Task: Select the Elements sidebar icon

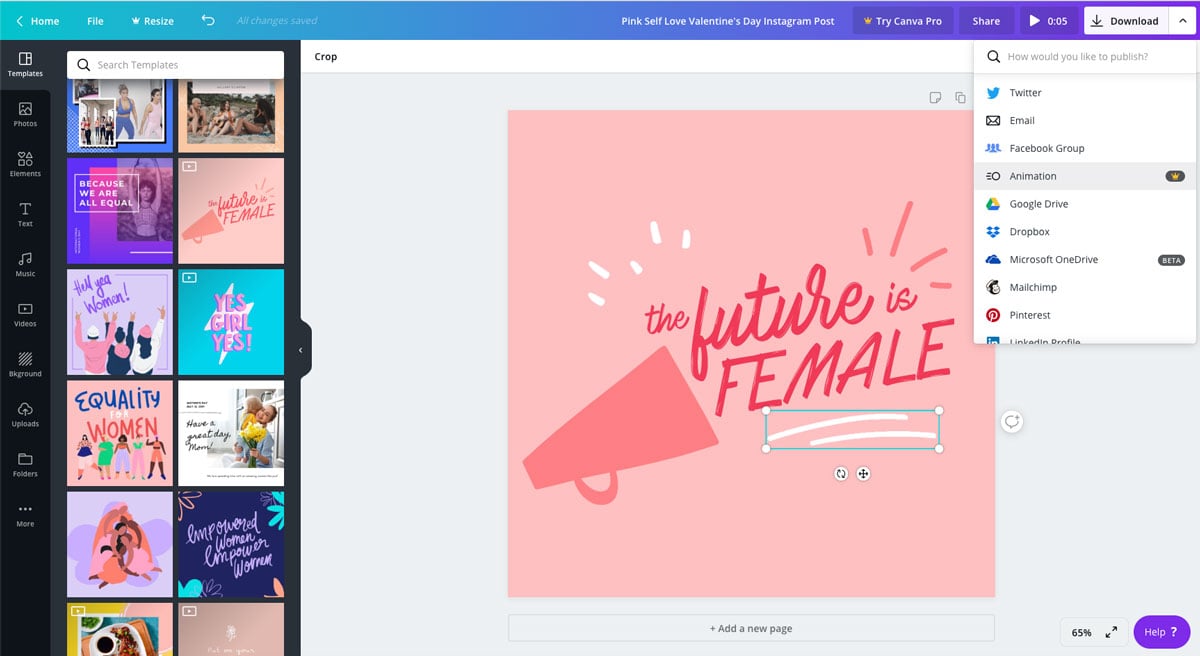Action: click(x=25, y=164)
